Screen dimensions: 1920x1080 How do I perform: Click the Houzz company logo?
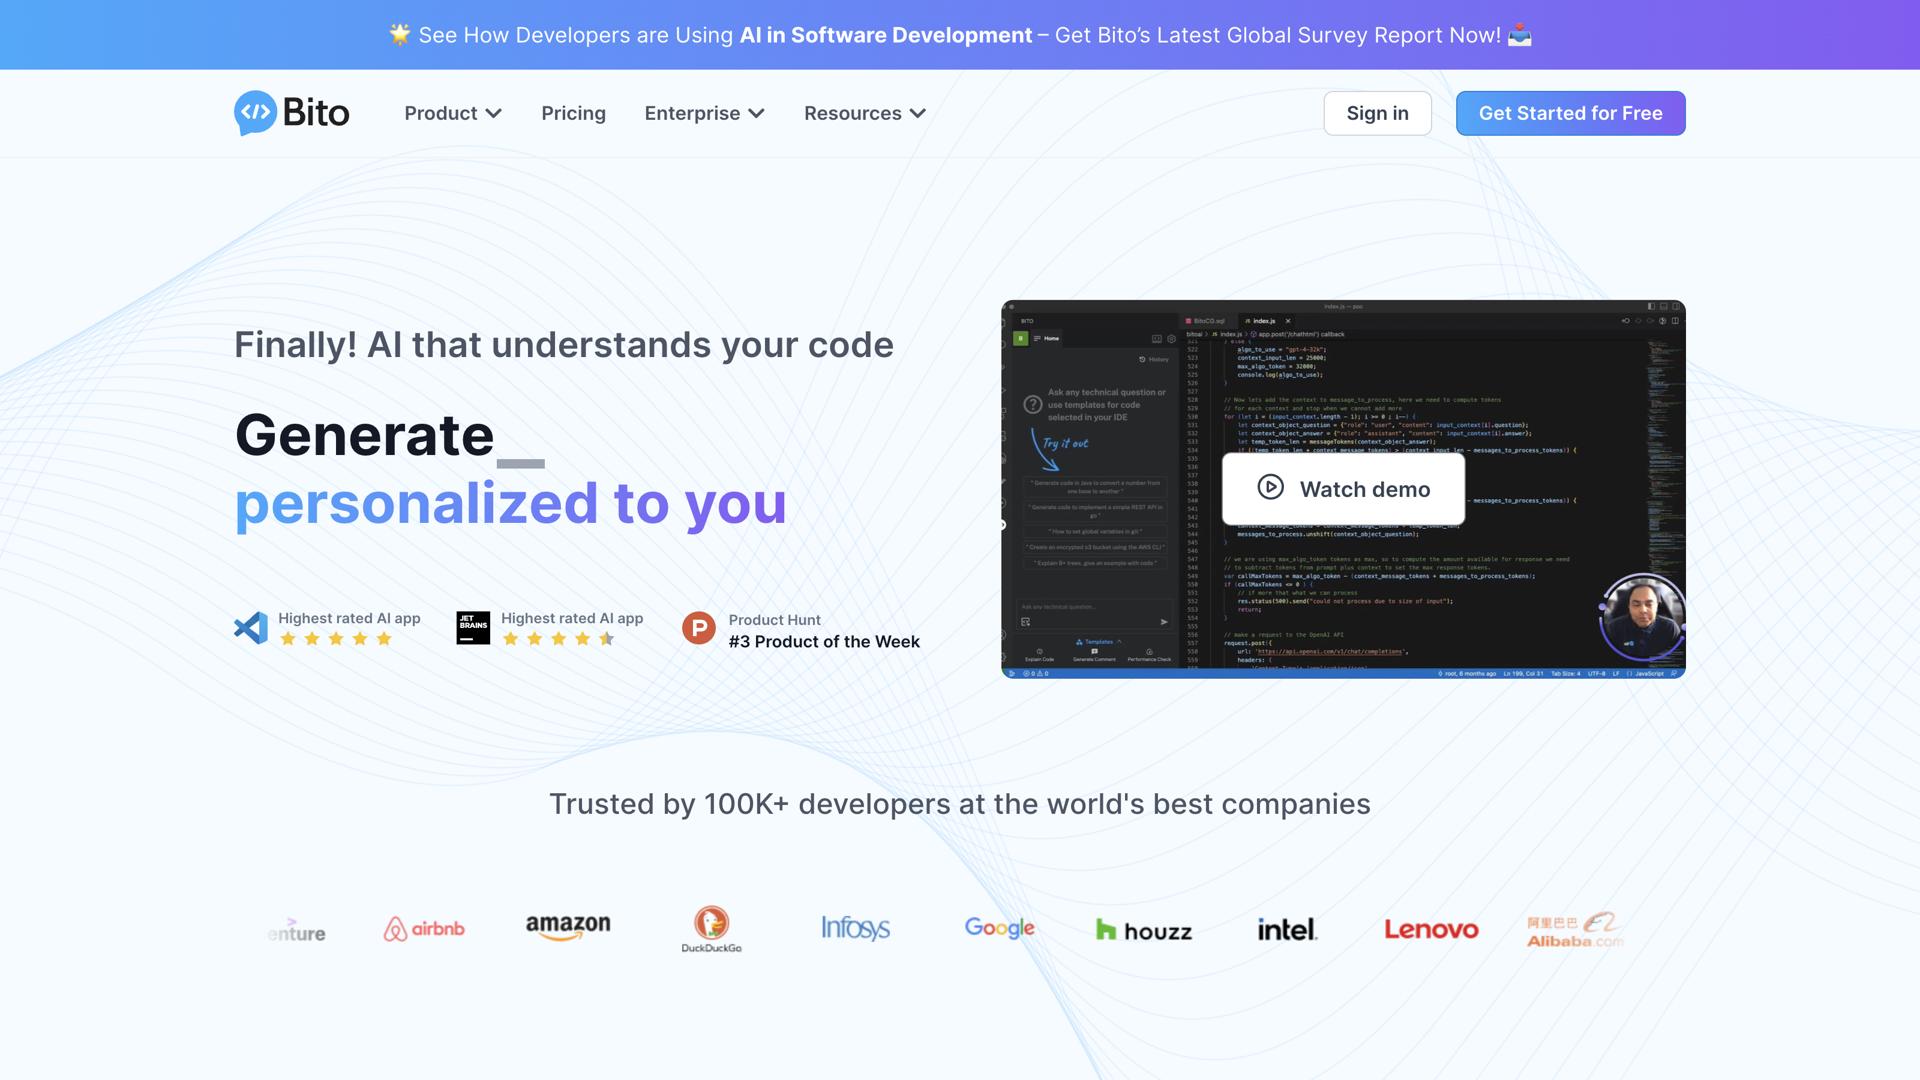(x=1144, y=930)
